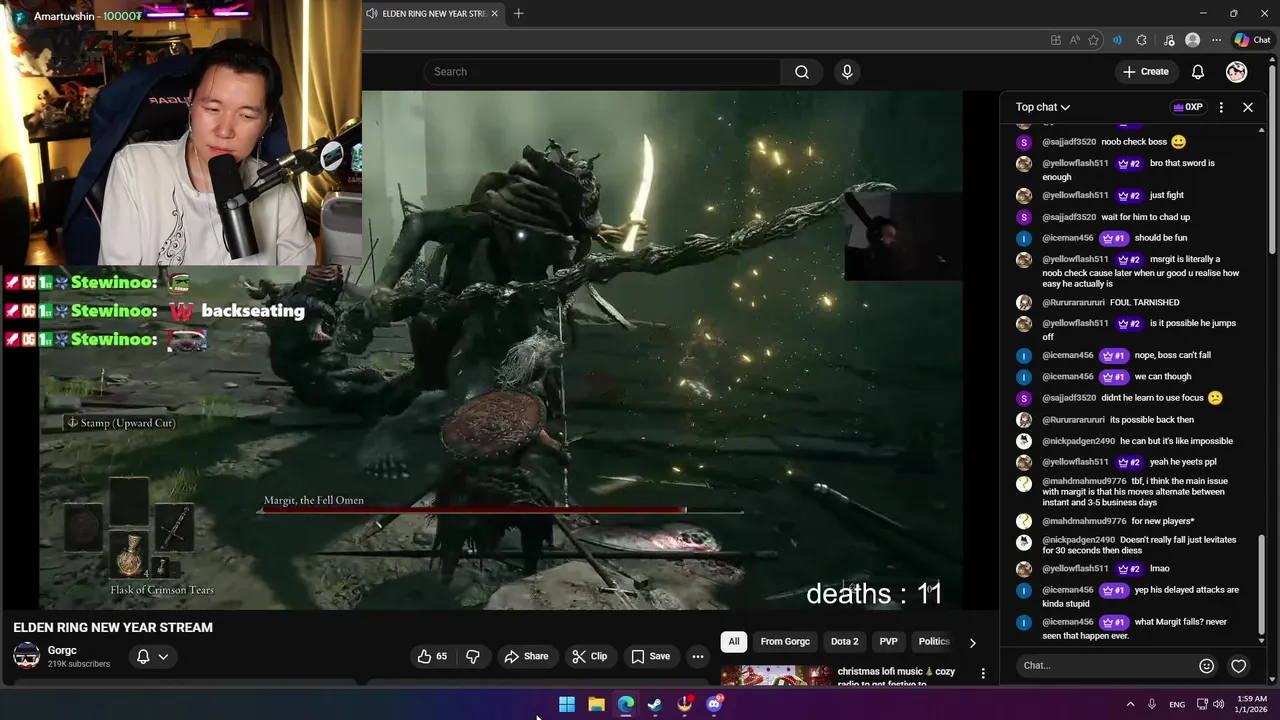Screen dimensions: 1280x720
Task: Open the Edge browser profile icon
Action: (x=1192, y=40)
